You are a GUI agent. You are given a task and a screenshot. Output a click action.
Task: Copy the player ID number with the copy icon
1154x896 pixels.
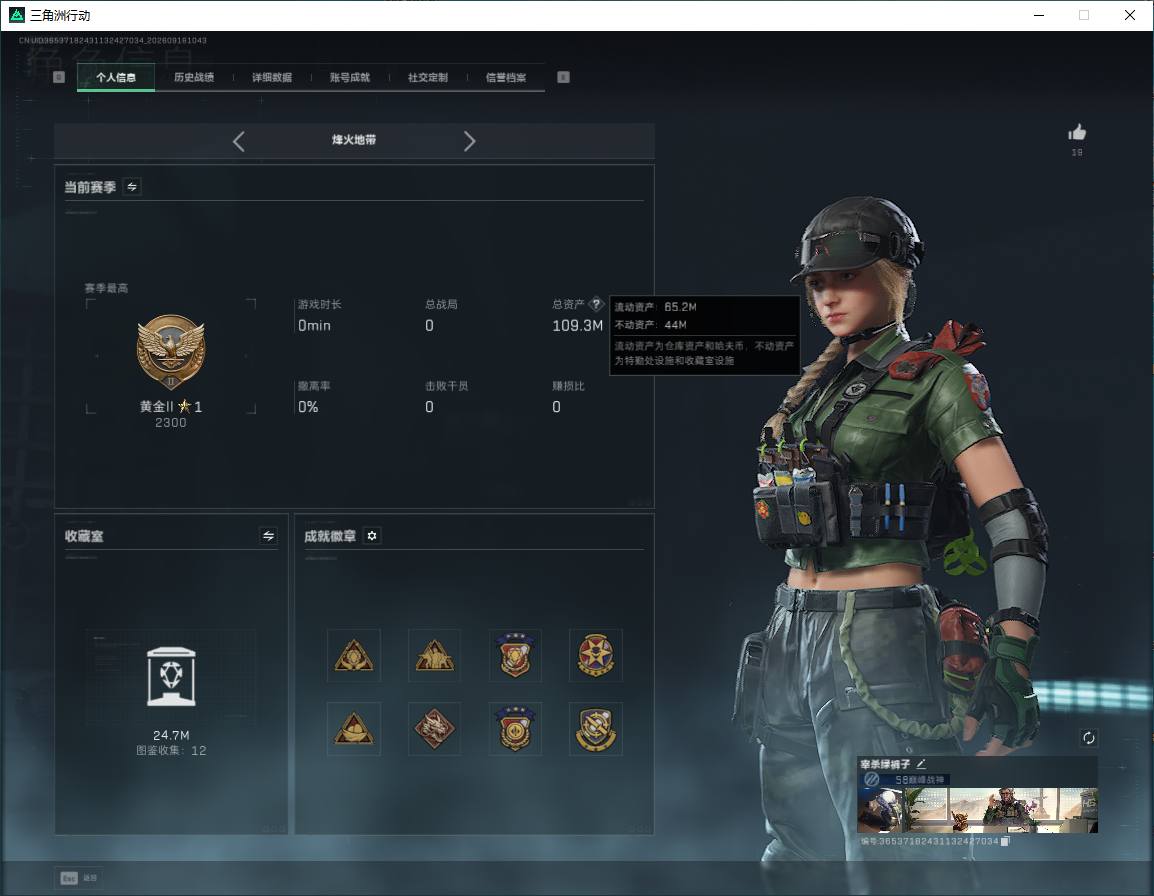1005,841
